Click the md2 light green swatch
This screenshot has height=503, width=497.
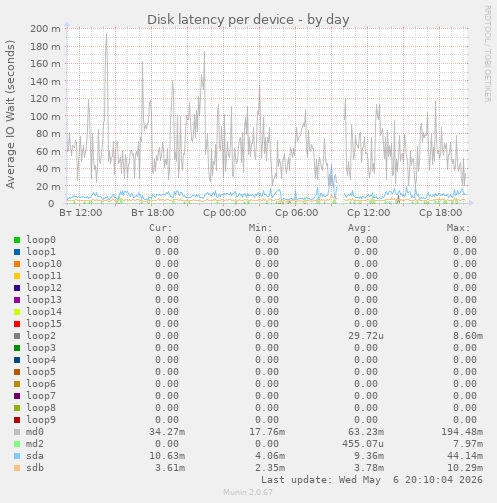click(x=17, y=444)
